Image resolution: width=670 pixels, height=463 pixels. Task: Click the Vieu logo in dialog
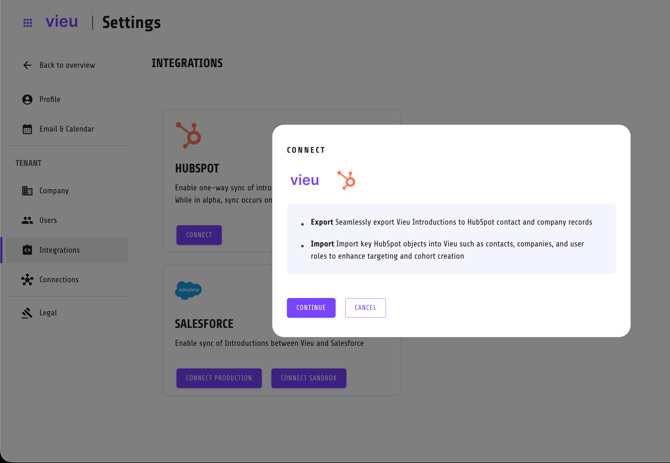(305, 180)
